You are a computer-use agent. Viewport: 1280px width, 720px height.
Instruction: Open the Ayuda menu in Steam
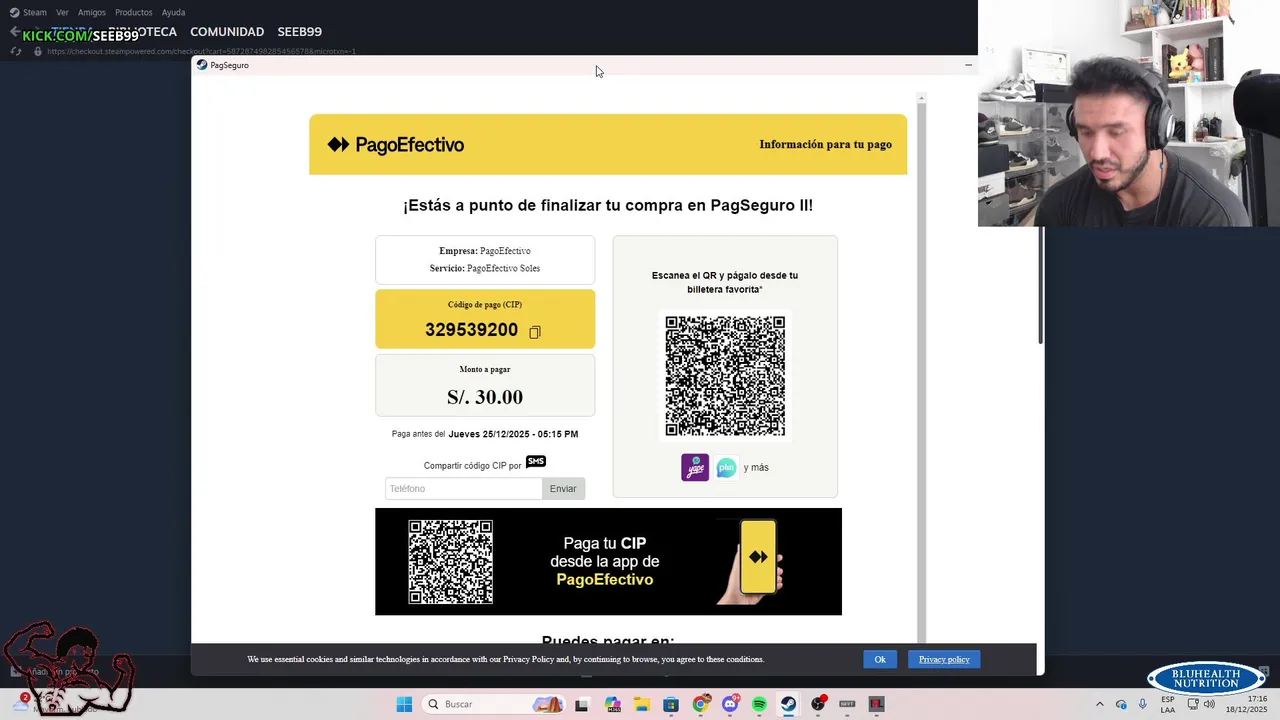click(173, 12)
